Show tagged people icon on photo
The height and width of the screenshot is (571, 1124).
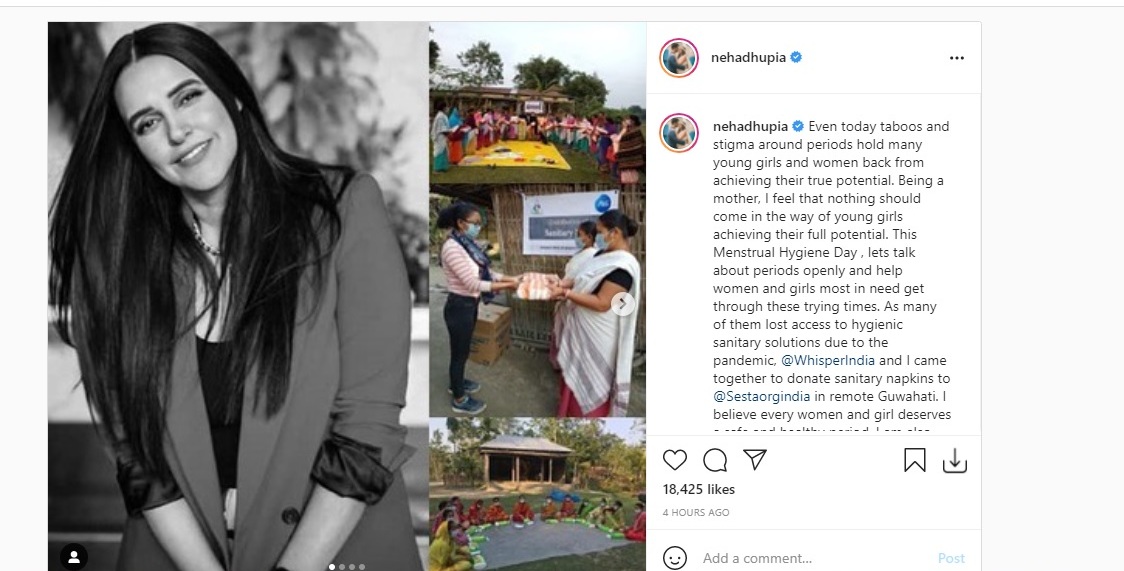point(74,557)
